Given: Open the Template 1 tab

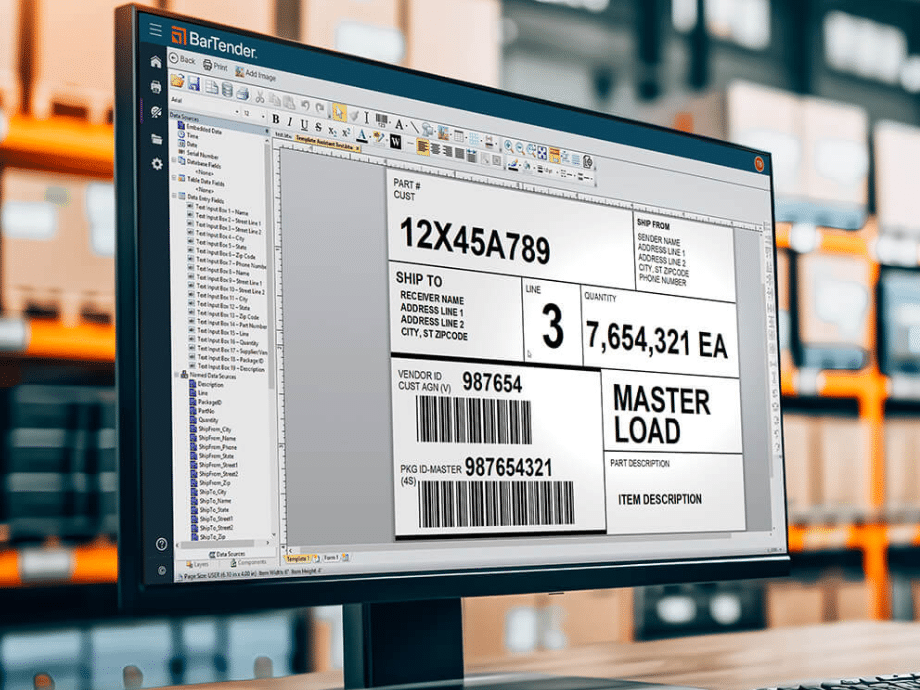Looking at the screenshot, I should coord(298,558).
